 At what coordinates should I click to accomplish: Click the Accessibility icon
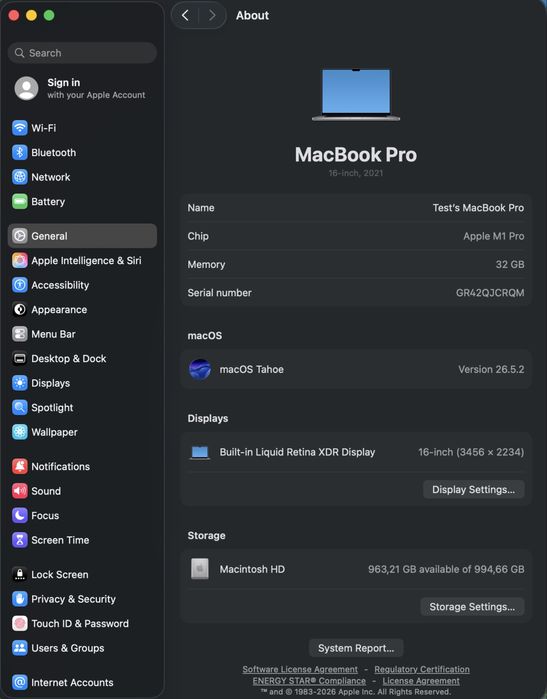[x=20, y=285]
